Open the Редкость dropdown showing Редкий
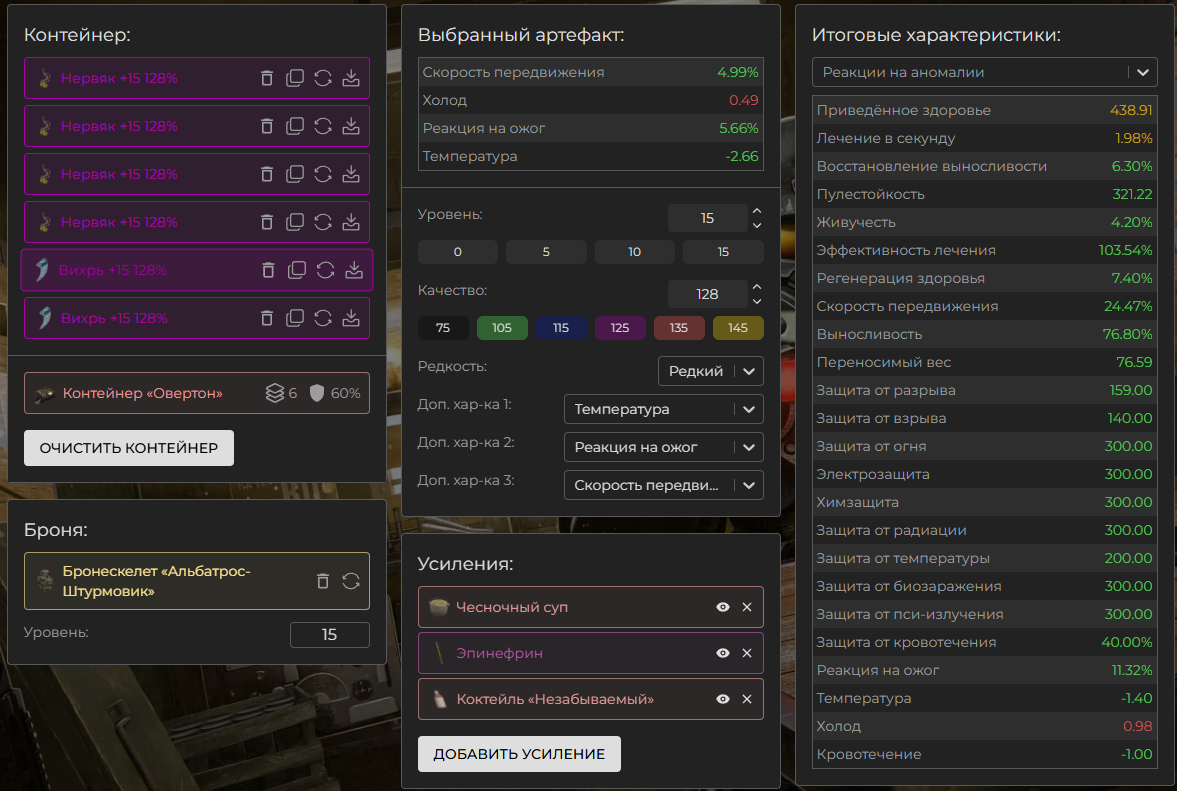Viewport: 1177px width, 791px height. click(x=710, y=371)
